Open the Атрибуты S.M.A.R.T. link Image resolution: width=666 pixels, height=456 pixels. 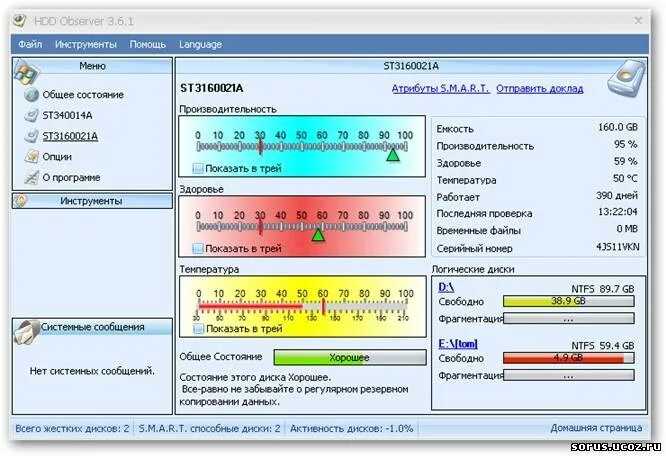[x=440, y=88]
